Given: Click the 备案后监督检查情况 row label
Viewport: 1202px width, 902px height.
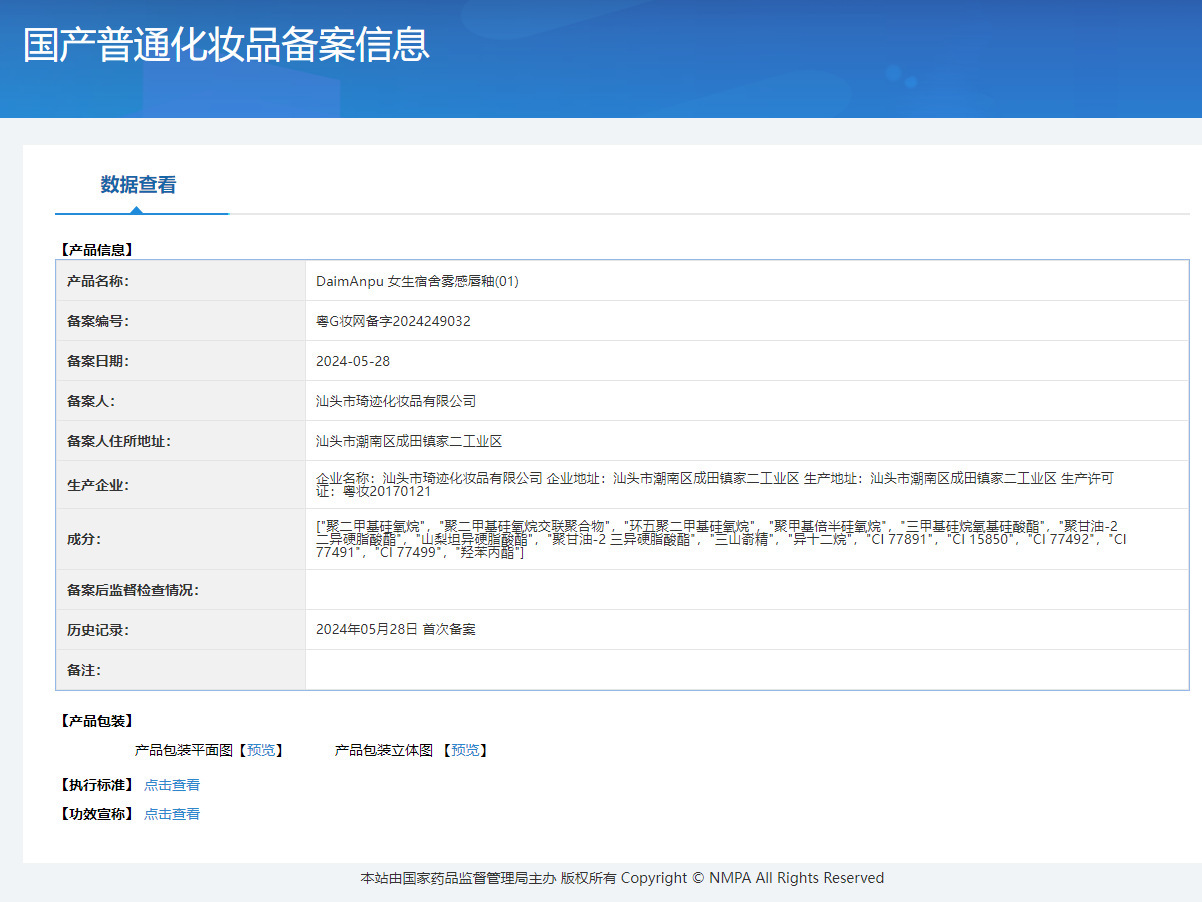Looking at the screenshot, I should 133,590.
